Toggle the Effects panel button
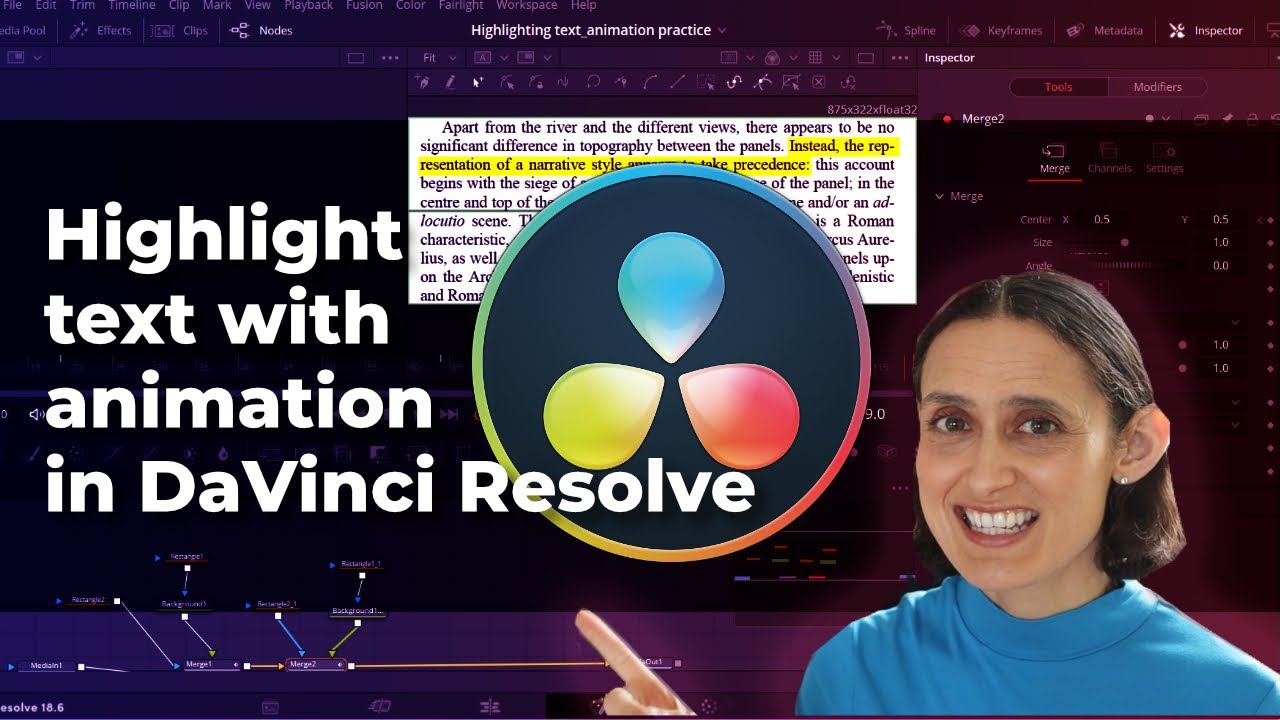The image size is (1280, 720). click(x=102, y=30)
